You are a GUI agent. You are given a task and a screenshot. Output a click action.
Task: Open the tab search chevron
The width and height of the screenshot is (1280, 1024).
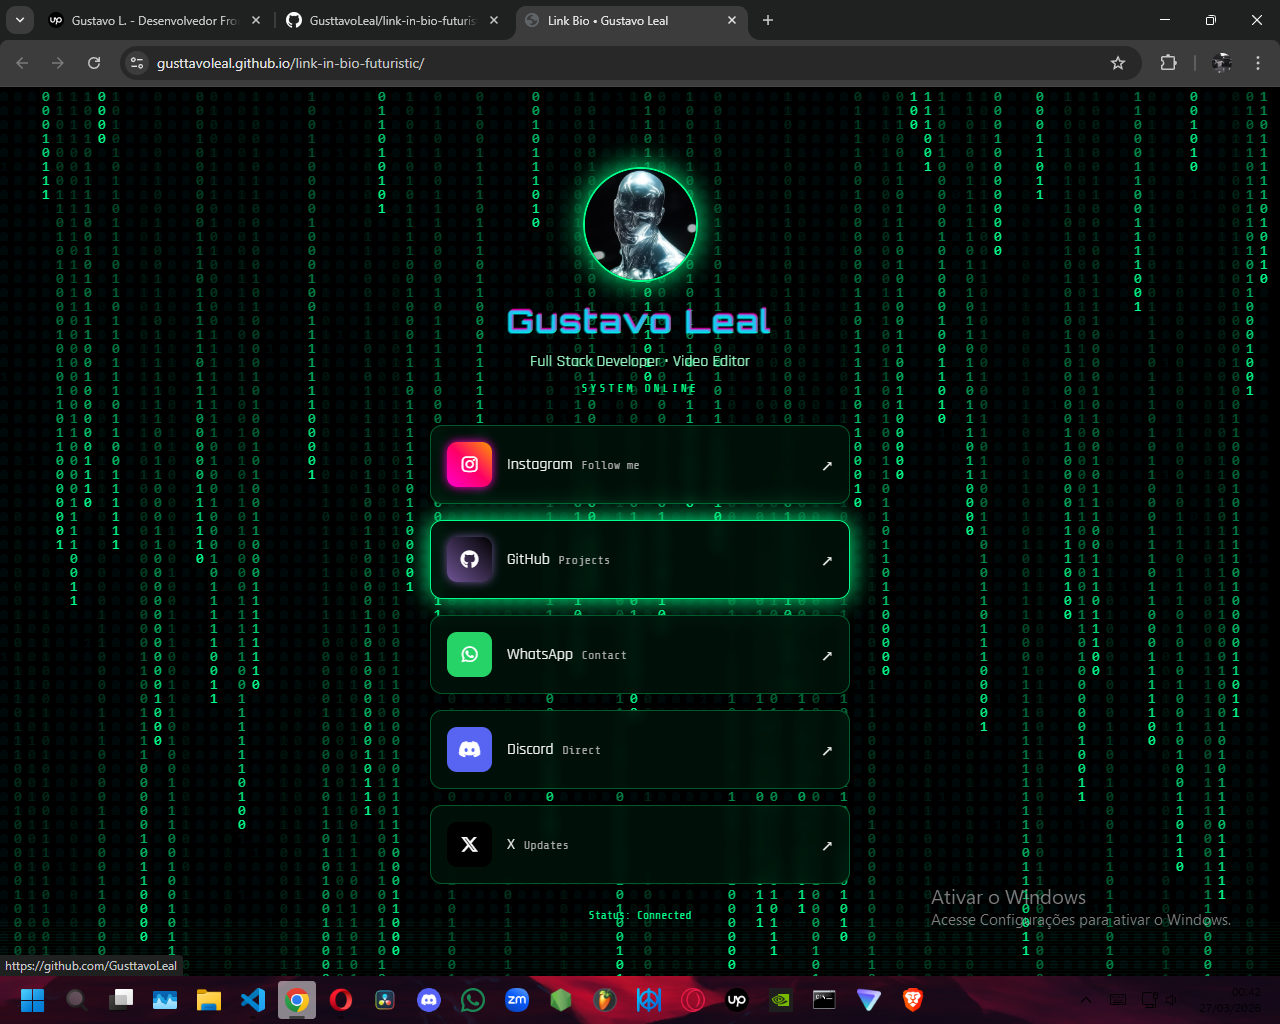tap(19, 20)
